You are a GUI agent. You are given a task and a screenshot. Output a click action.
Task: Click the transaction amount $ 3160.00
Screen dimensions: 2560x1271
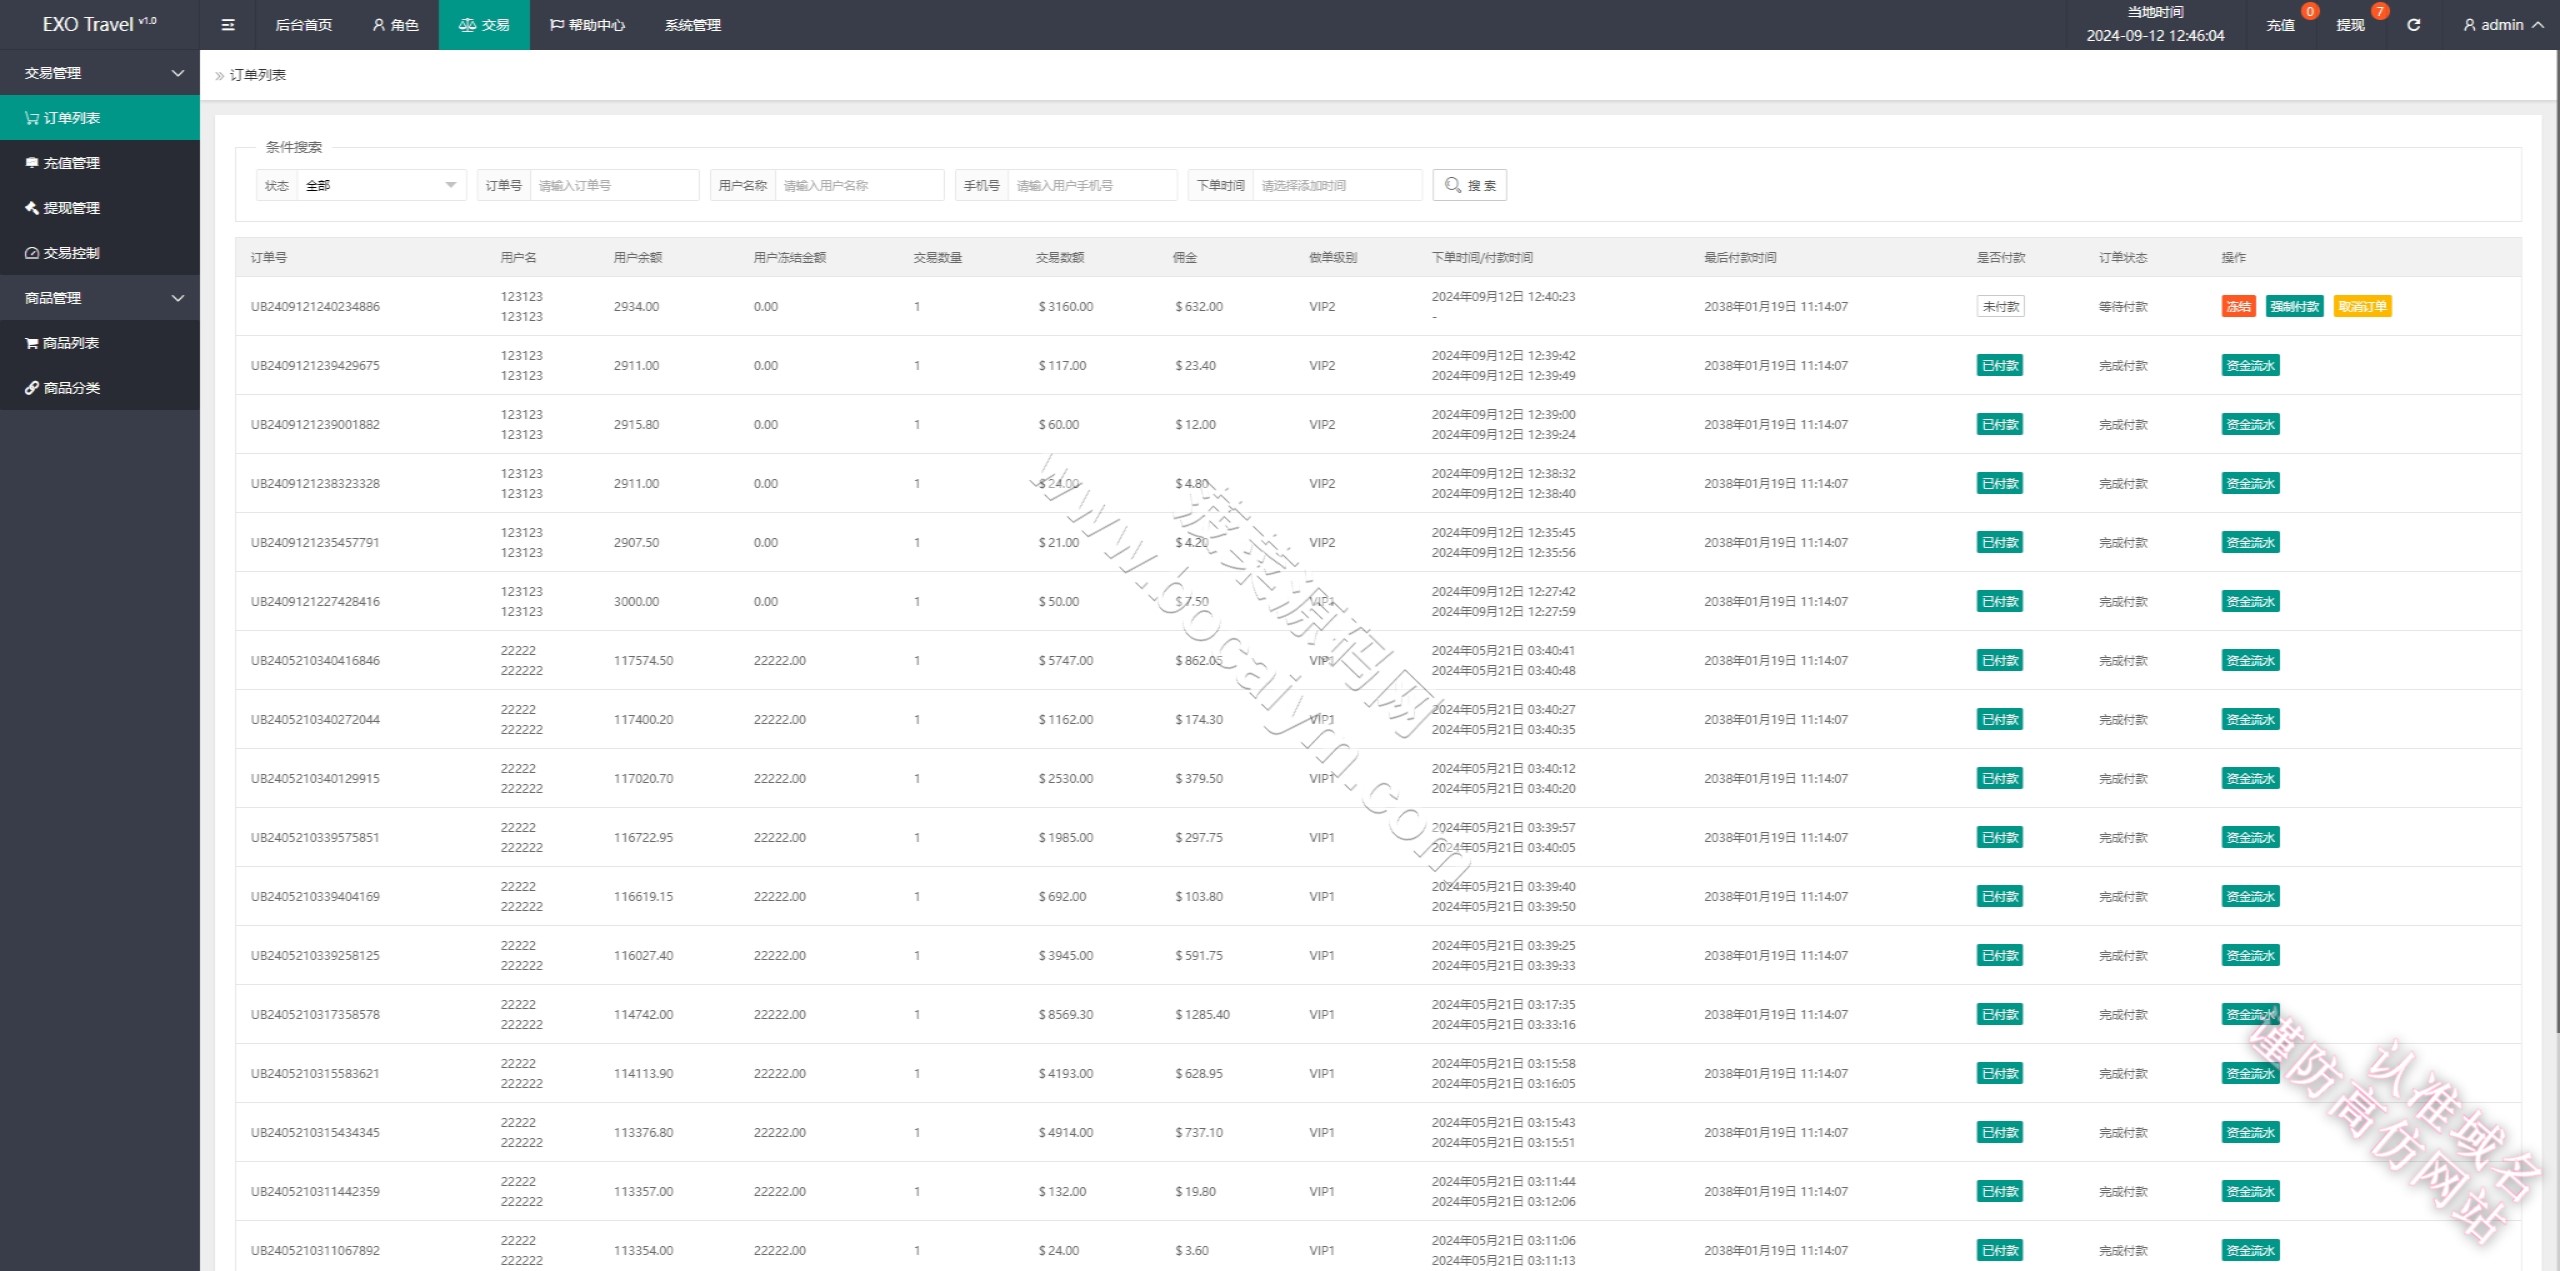1065,307
